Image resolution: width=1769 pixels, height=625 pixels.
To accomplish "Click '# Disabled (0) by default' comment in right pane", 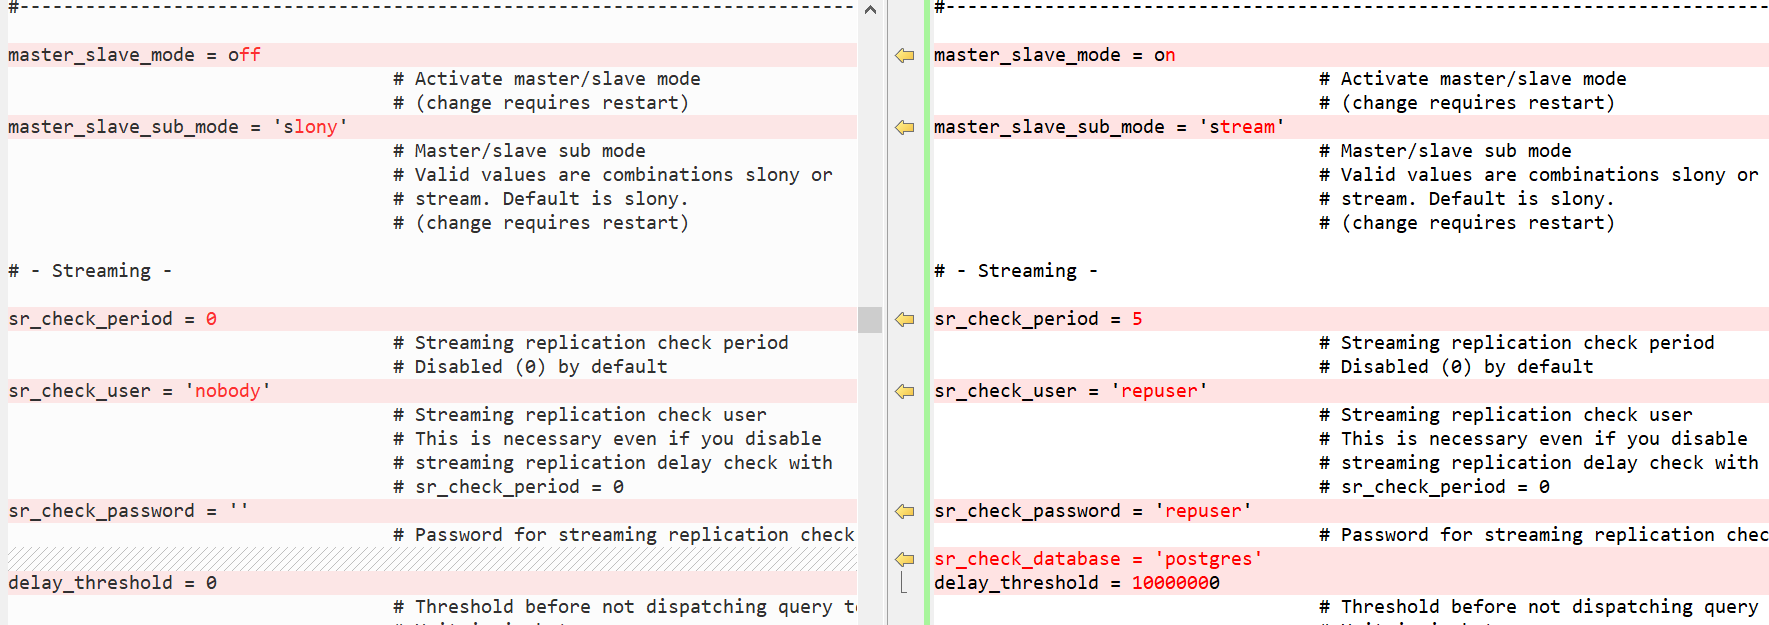I will click(x=1456, y=367).
